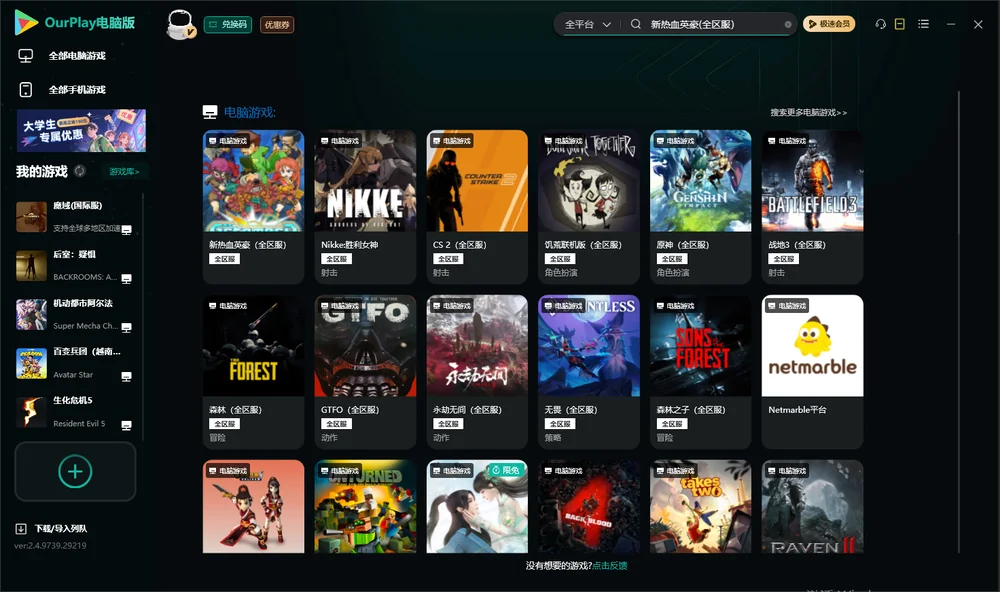Click the 点击反馈 feedback link
1000x592 pixels.
click(610, 566)
